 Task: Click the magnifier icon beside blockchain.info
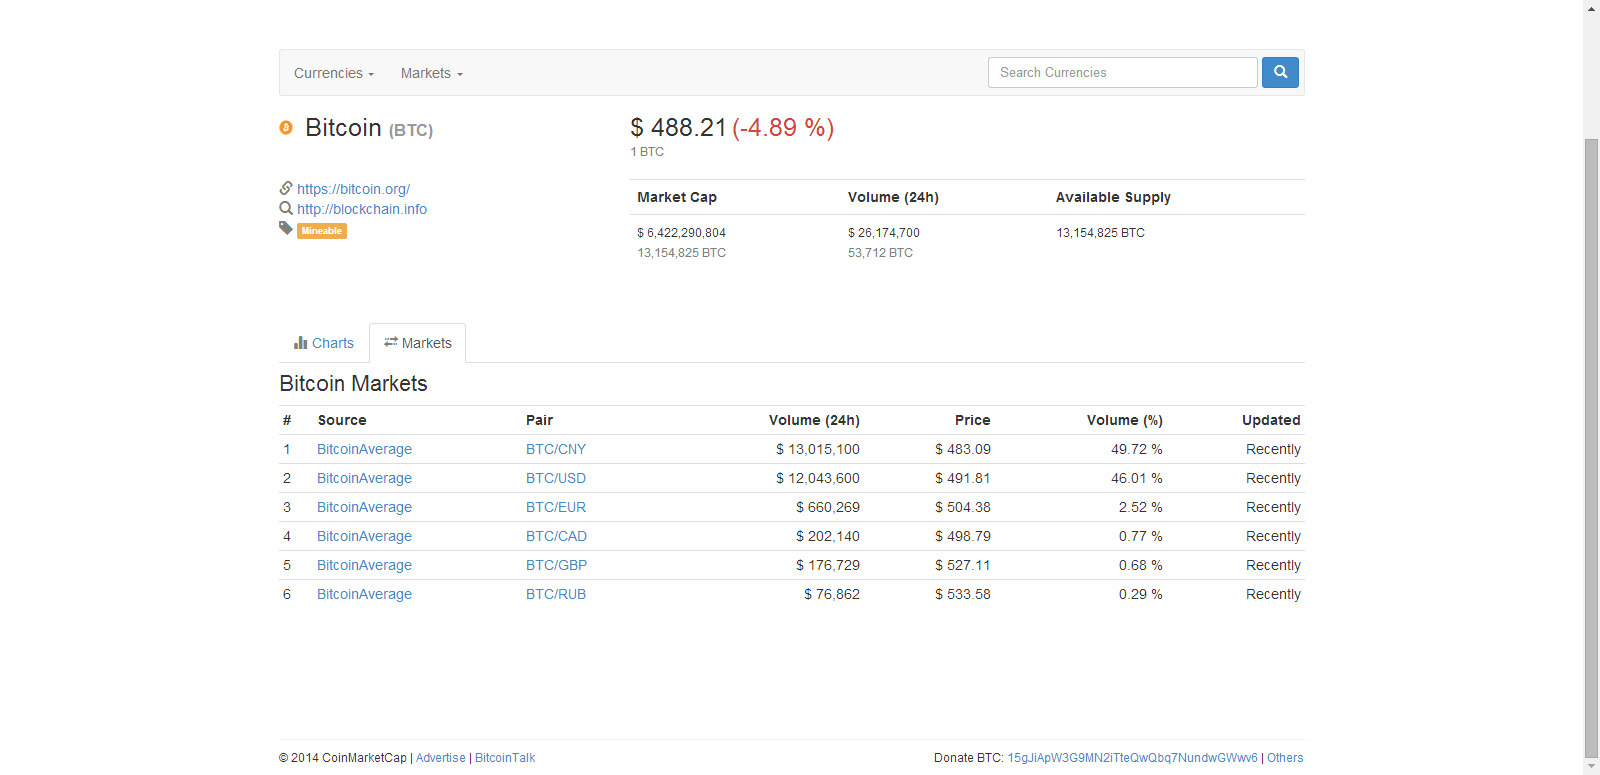(286, 208)
